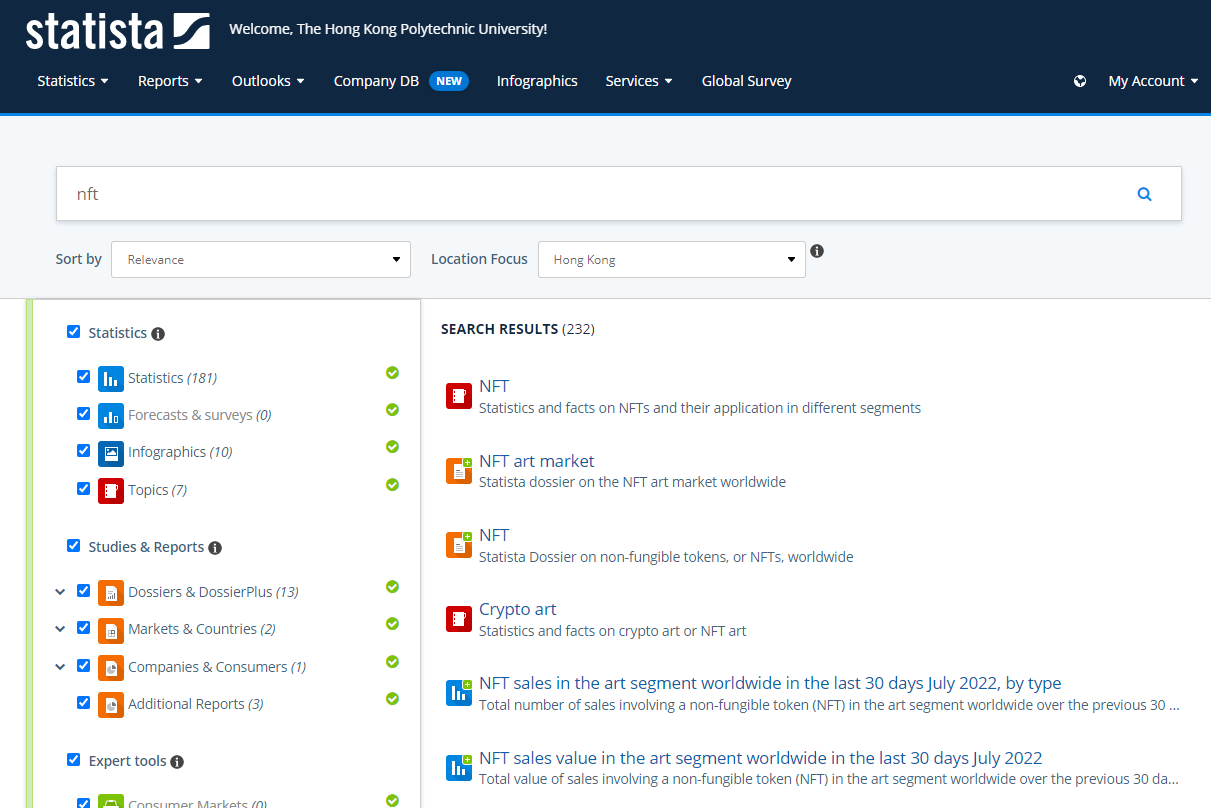
Task: Click the green check next to Companies & Consumers
Action: (x=392, y=662)
